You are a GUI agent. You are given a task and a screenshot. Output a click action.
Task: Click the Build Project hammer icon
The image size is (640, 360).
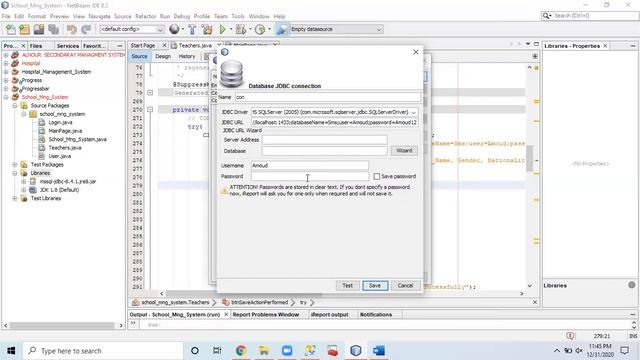(192, 29)
